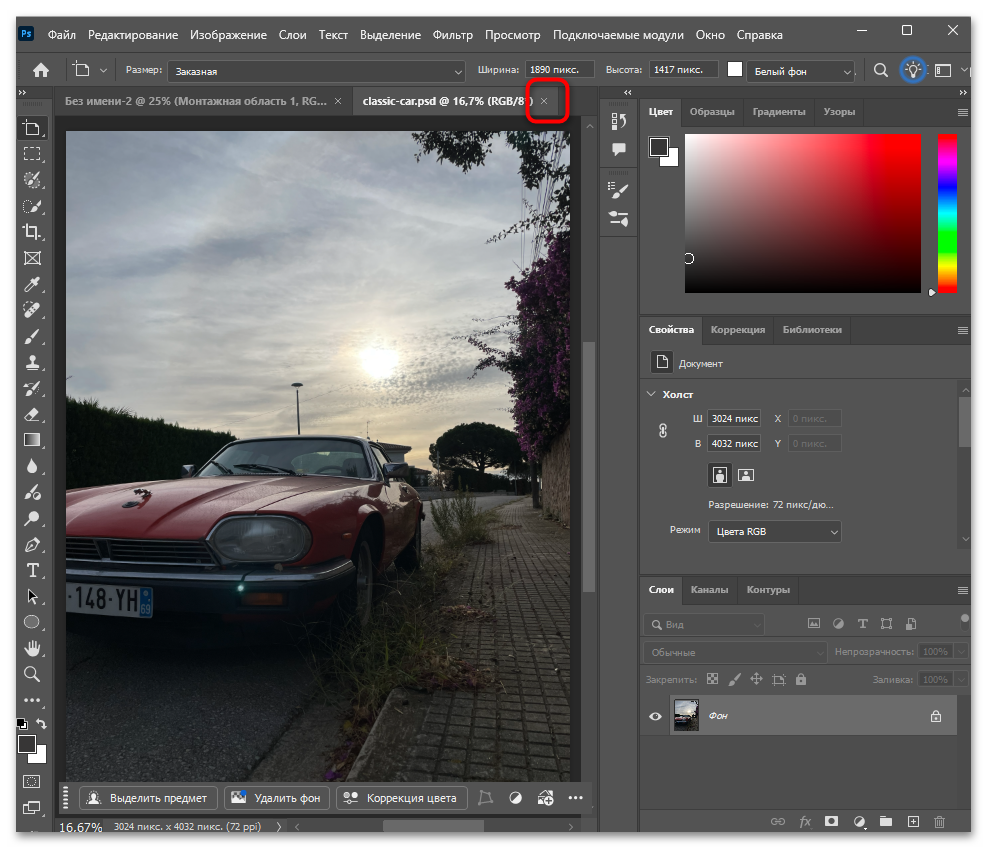This screenshot has height=848, width=987.
Task: Delete layer with the trash icon
Action: tap(939, 821)
